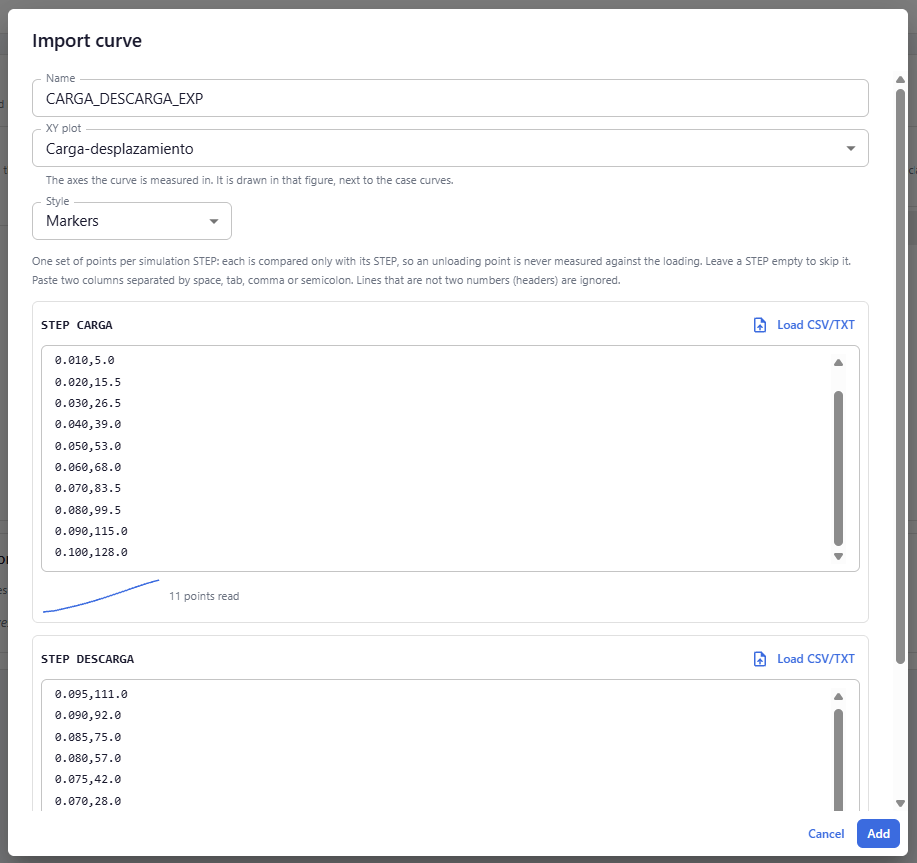Click the line 0.085,75.0 in STEP DESCARGA

(88, 737)
